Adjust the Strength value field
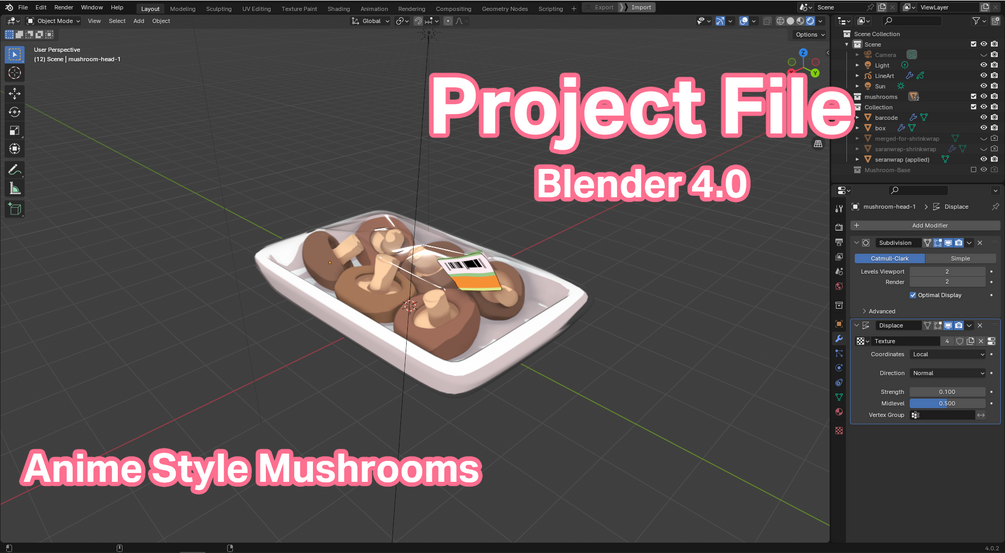This screenshot has width=1005, height=553. pyautogui.click(x=947, y=392)
